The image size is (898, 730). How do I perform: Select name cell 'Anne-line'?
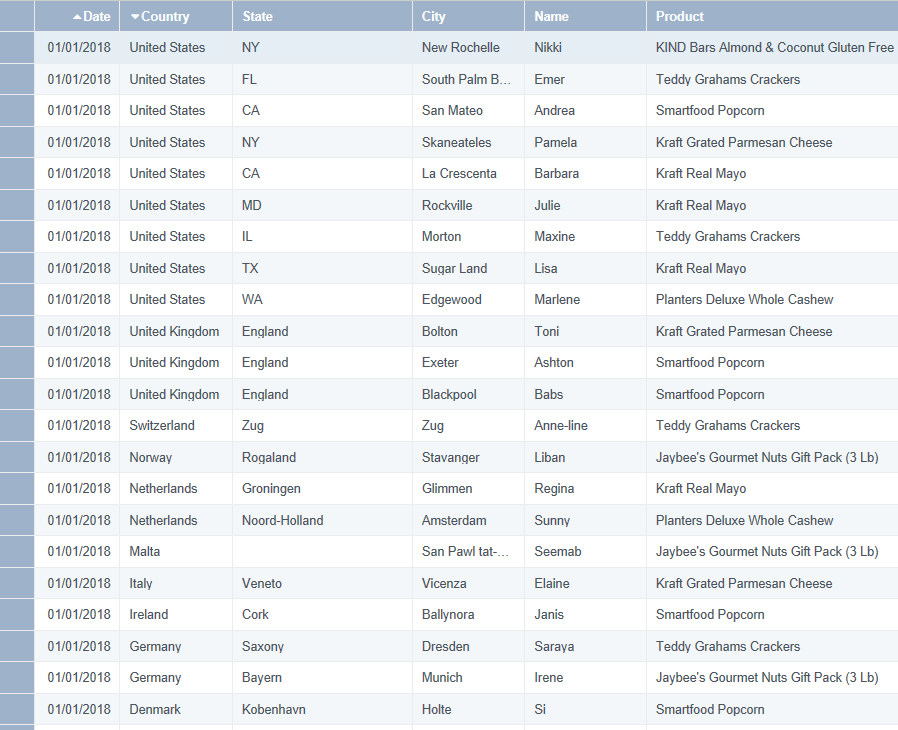pyautogui.click(x=585, y=425)
